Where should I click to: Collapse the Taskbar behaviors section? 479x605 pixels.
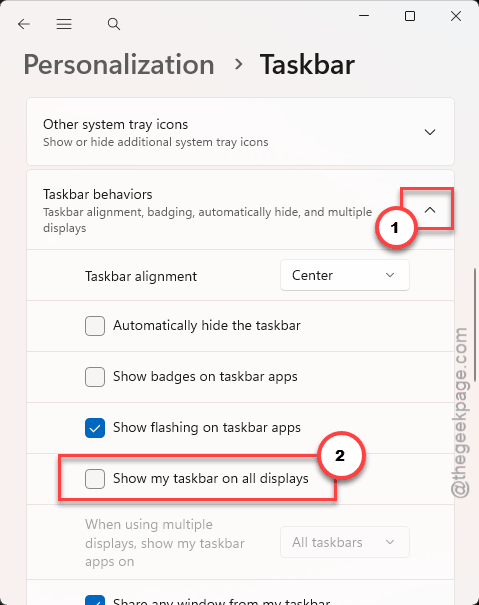pyautogui.click(x=430, y=210)
